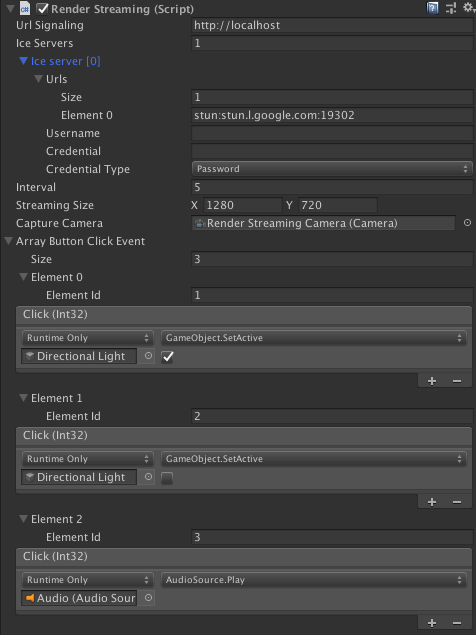476x635 pixels.
Task: Click the Streaming Size label
Action: (x=55, y=205)
